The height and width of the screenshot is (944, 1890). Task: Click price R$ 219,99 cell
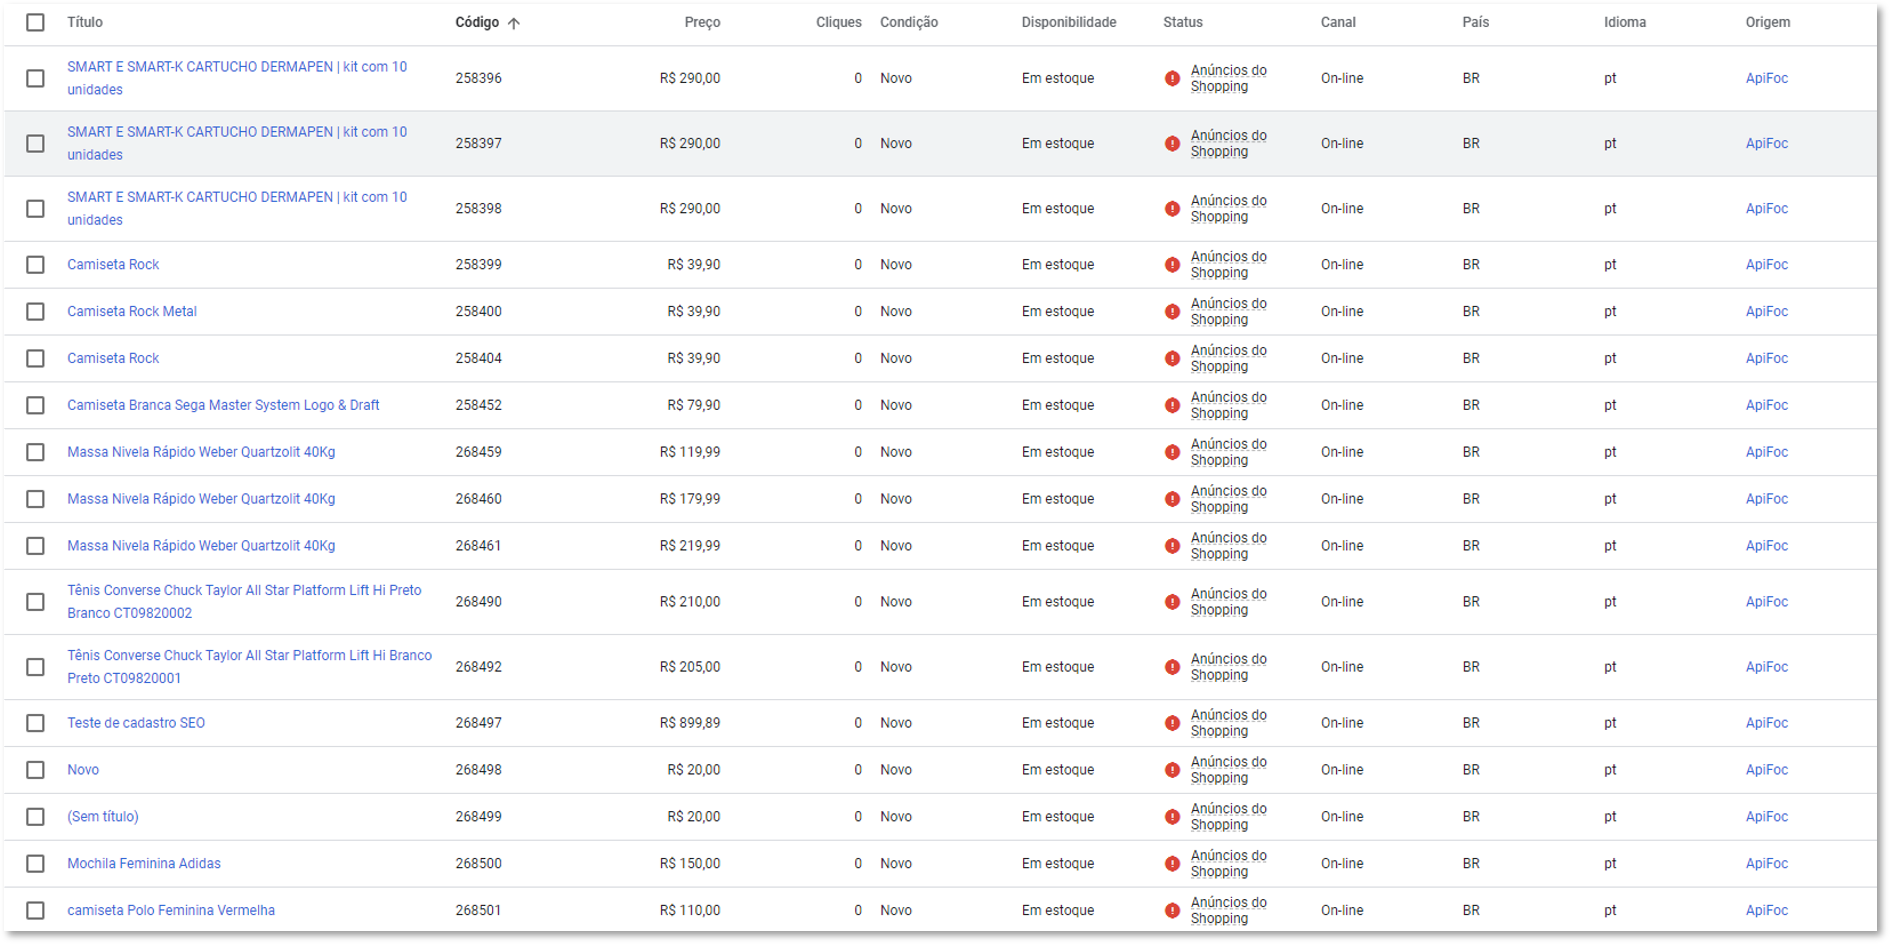point(690,546)
